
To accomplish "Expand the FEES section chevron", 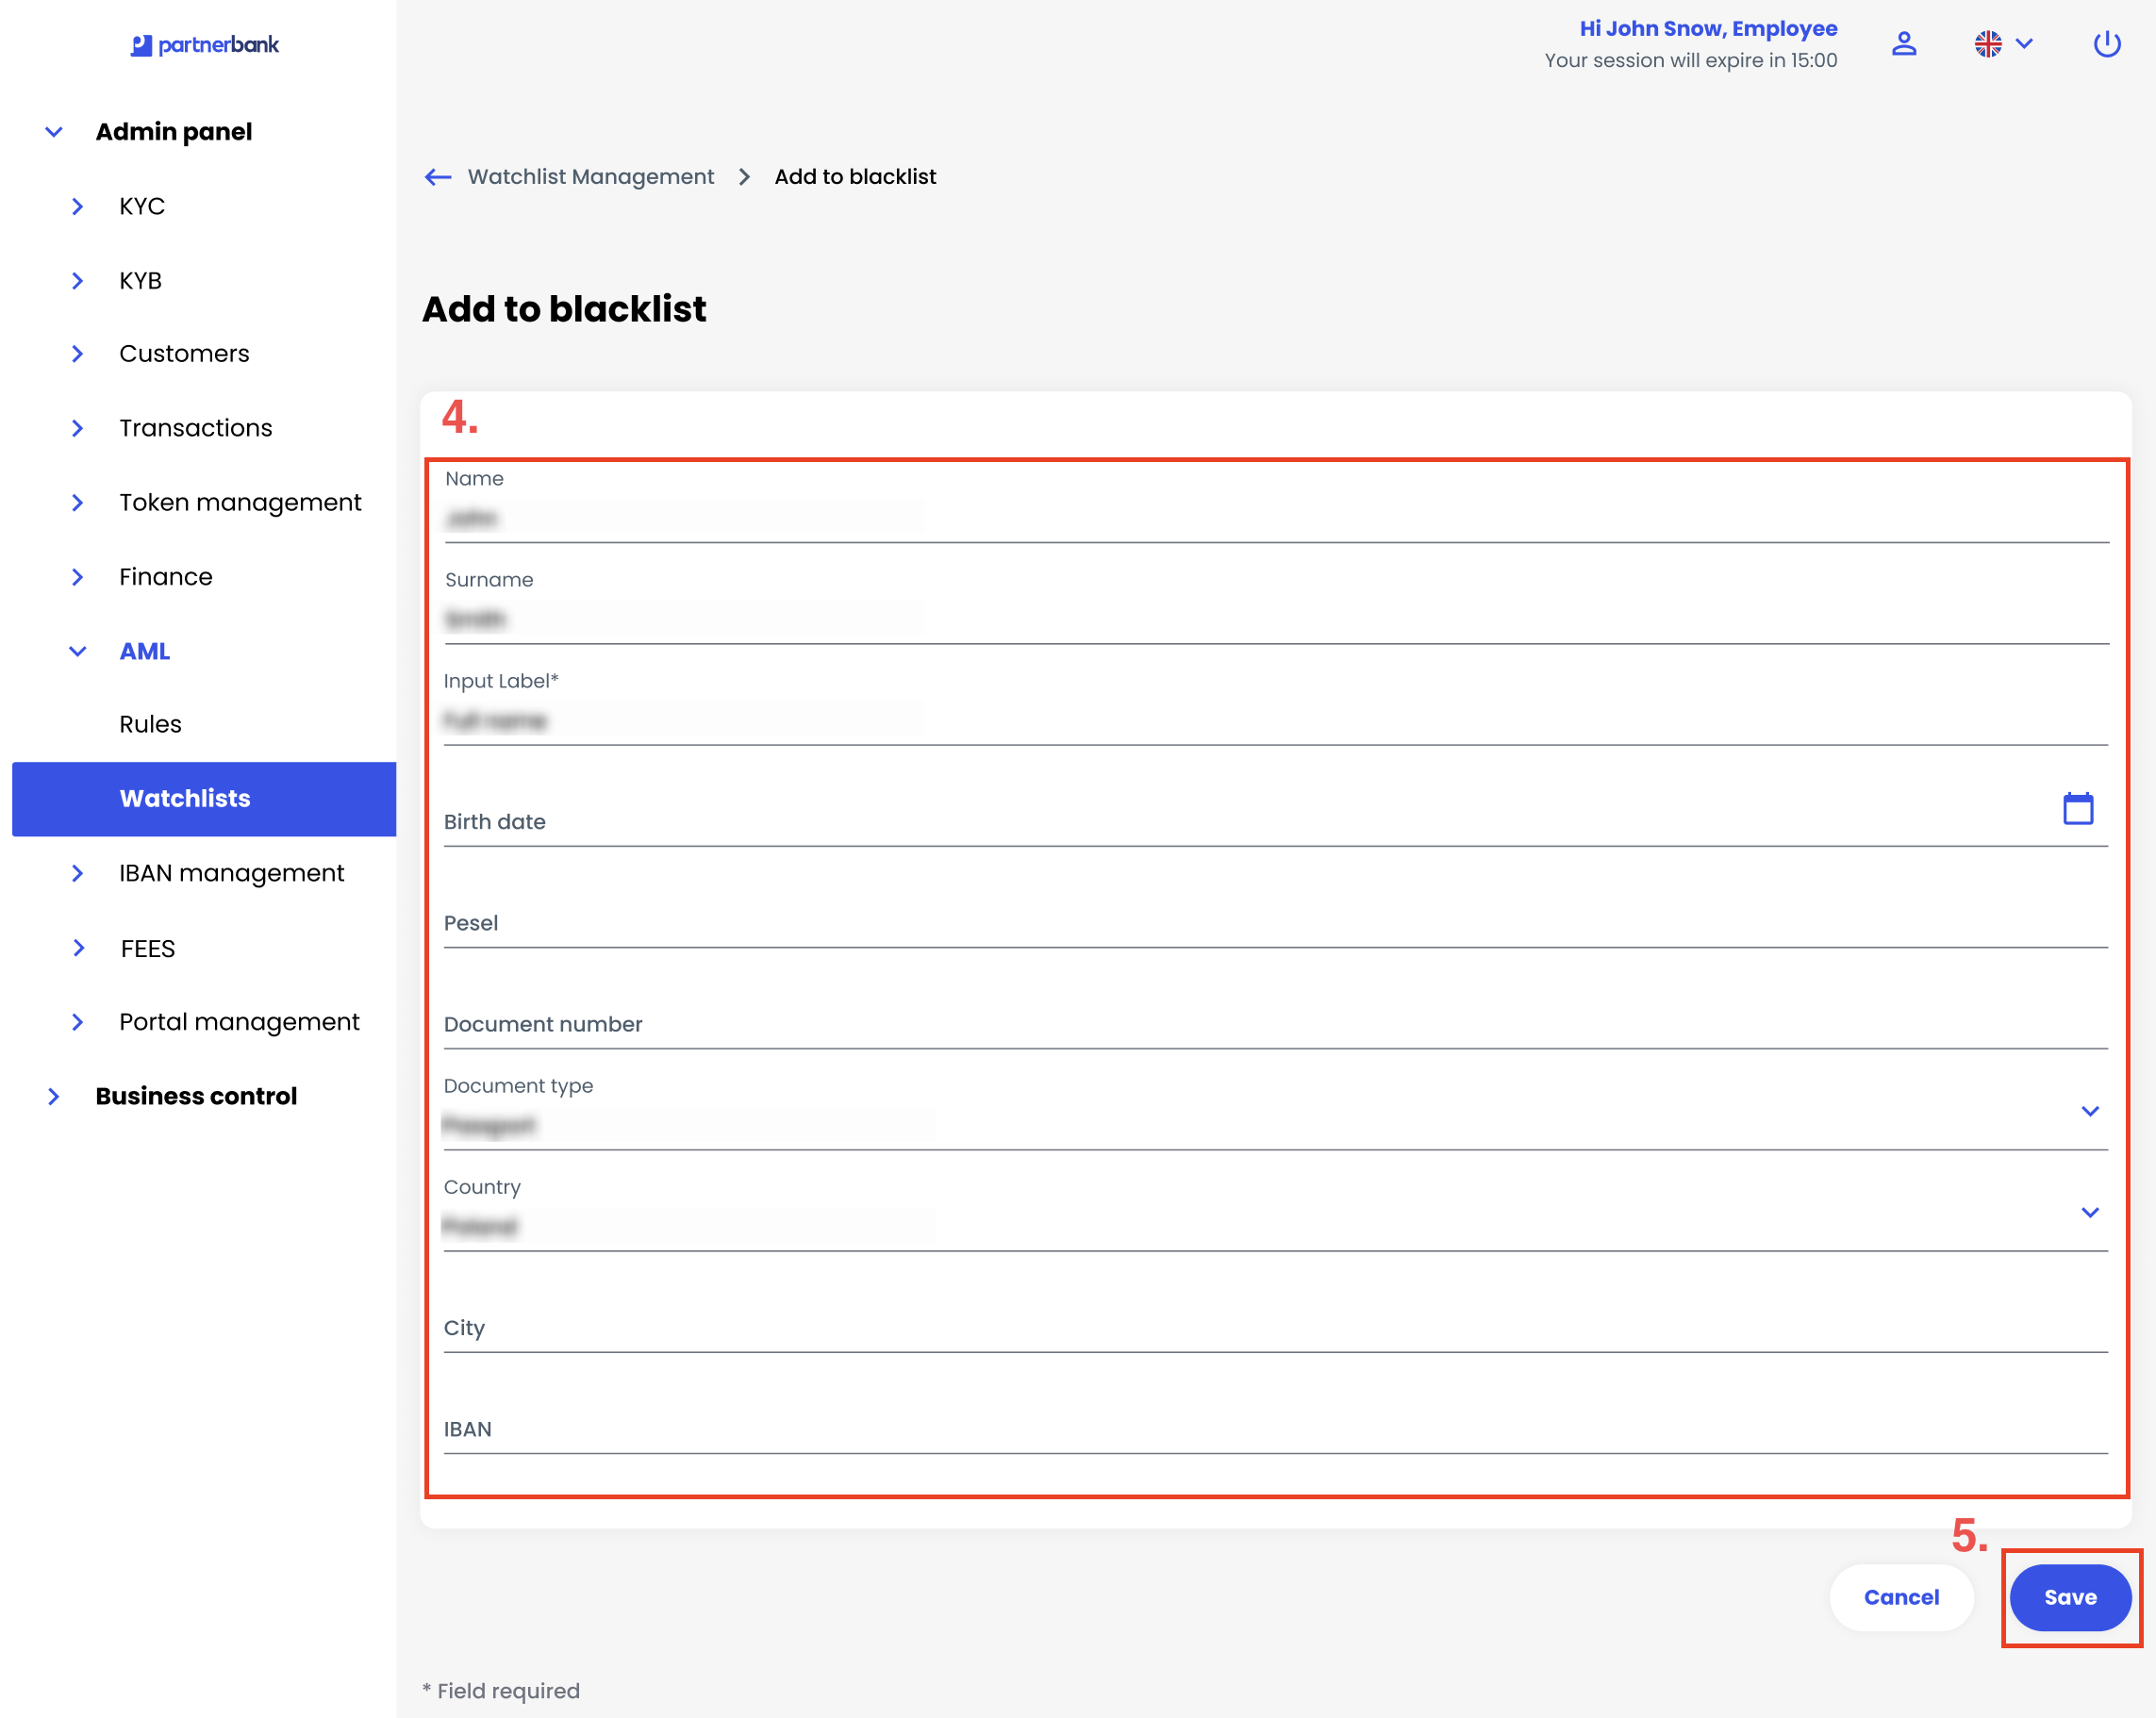I will 78,948.
